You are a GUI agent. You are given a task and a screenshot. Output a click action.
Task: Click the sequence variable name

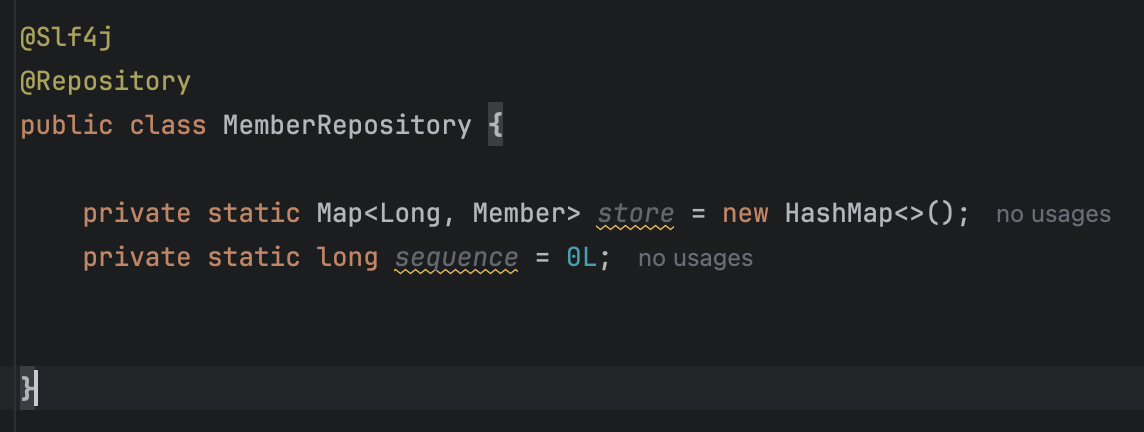click(x=456, y=257)
